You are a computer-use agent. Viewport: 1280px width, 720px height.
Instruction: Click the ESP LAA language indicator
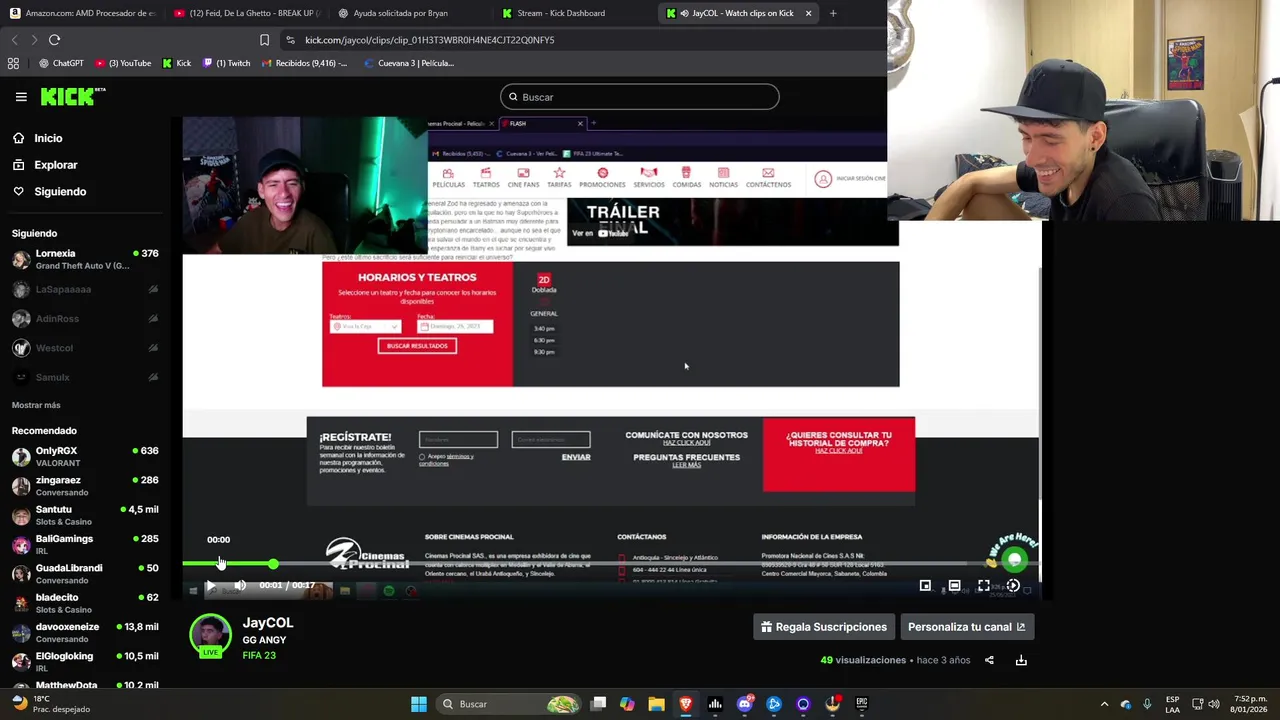click(1172, 704)
